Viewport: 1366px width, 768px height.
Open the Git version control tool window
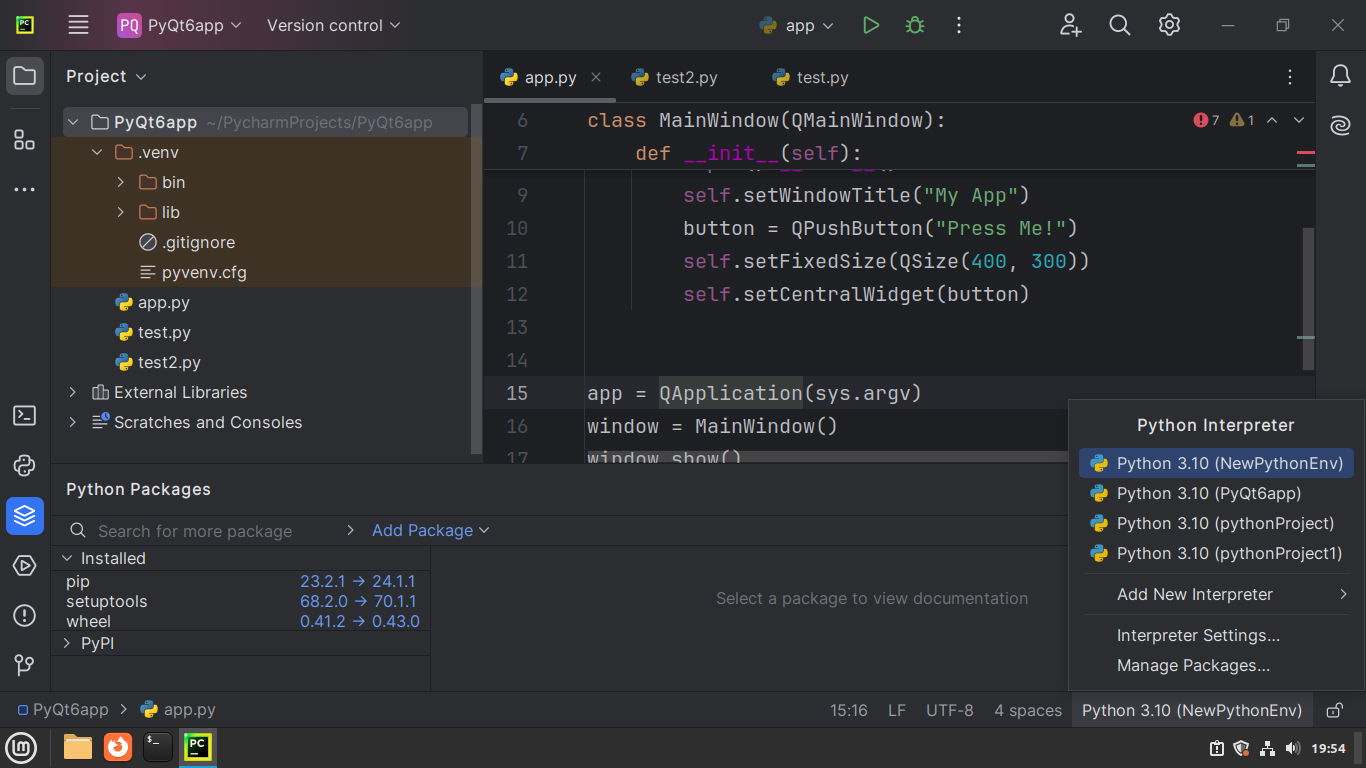(25, 665)
